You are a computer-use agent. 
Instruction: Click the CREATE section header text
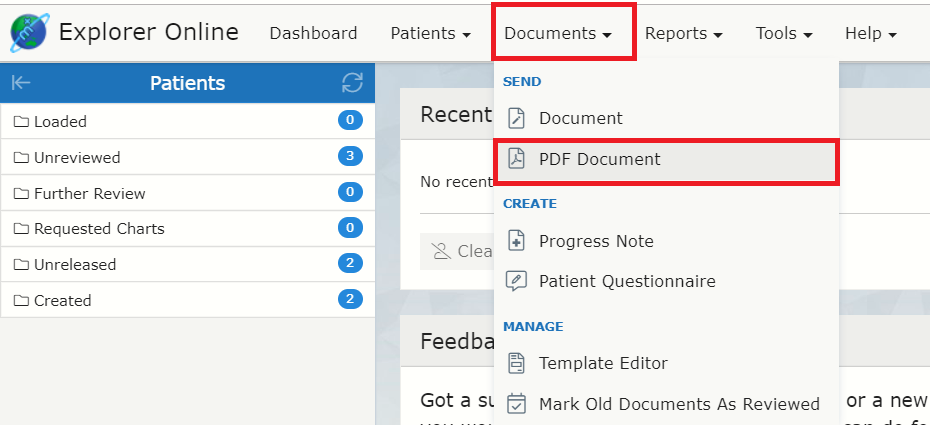(530, 204)
